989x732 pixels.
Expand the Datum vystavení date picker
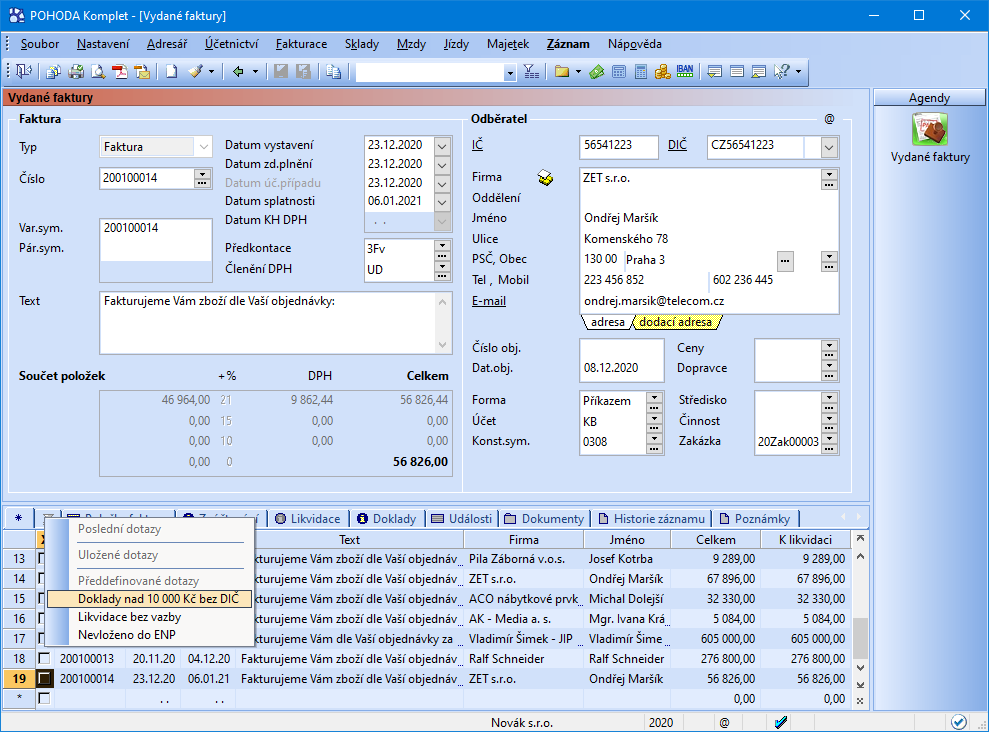[x=442, y=146]
